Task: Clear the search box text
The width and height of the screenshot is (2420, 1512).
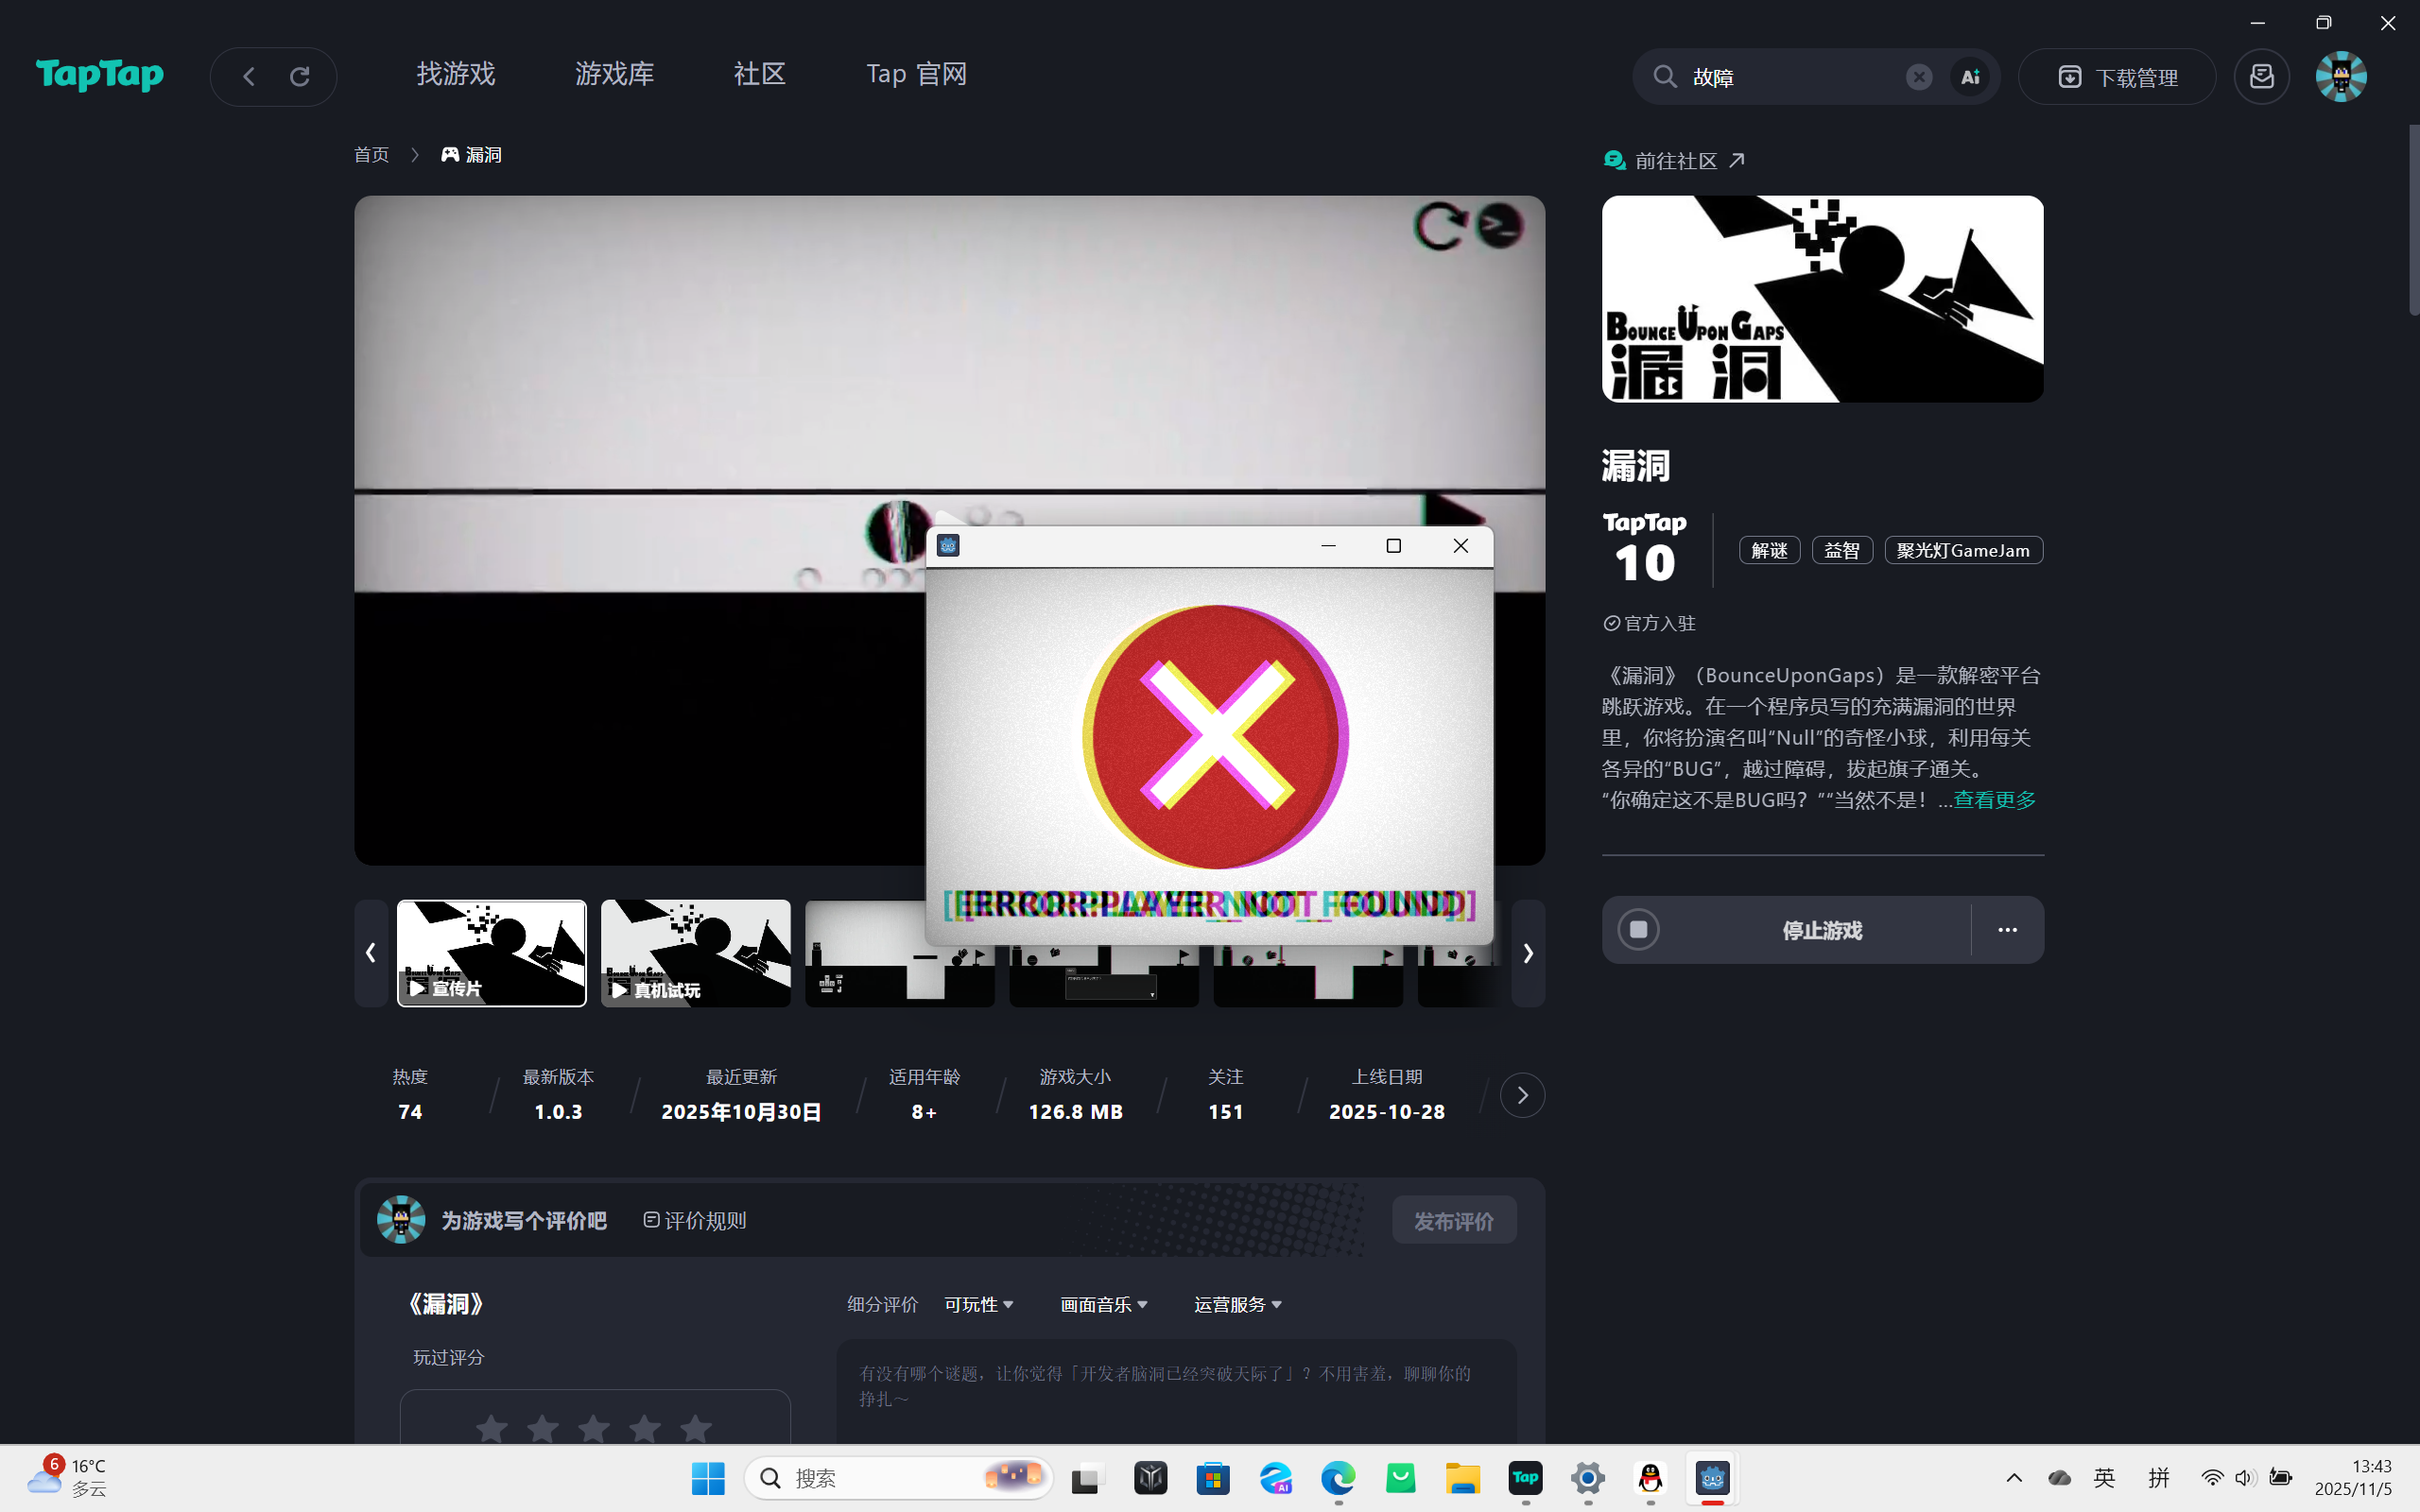Action: coord(1918,77)
